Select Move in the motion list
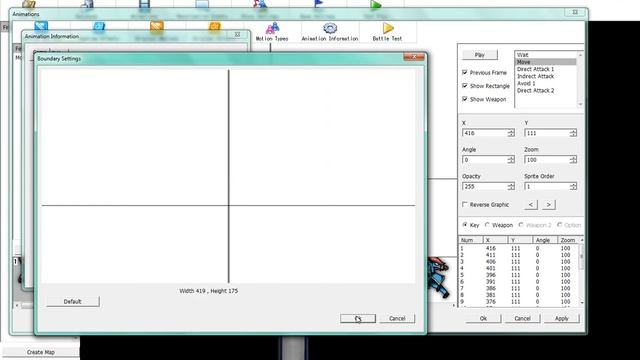Viewport: 640px width, 360px height. click(546, 62)
